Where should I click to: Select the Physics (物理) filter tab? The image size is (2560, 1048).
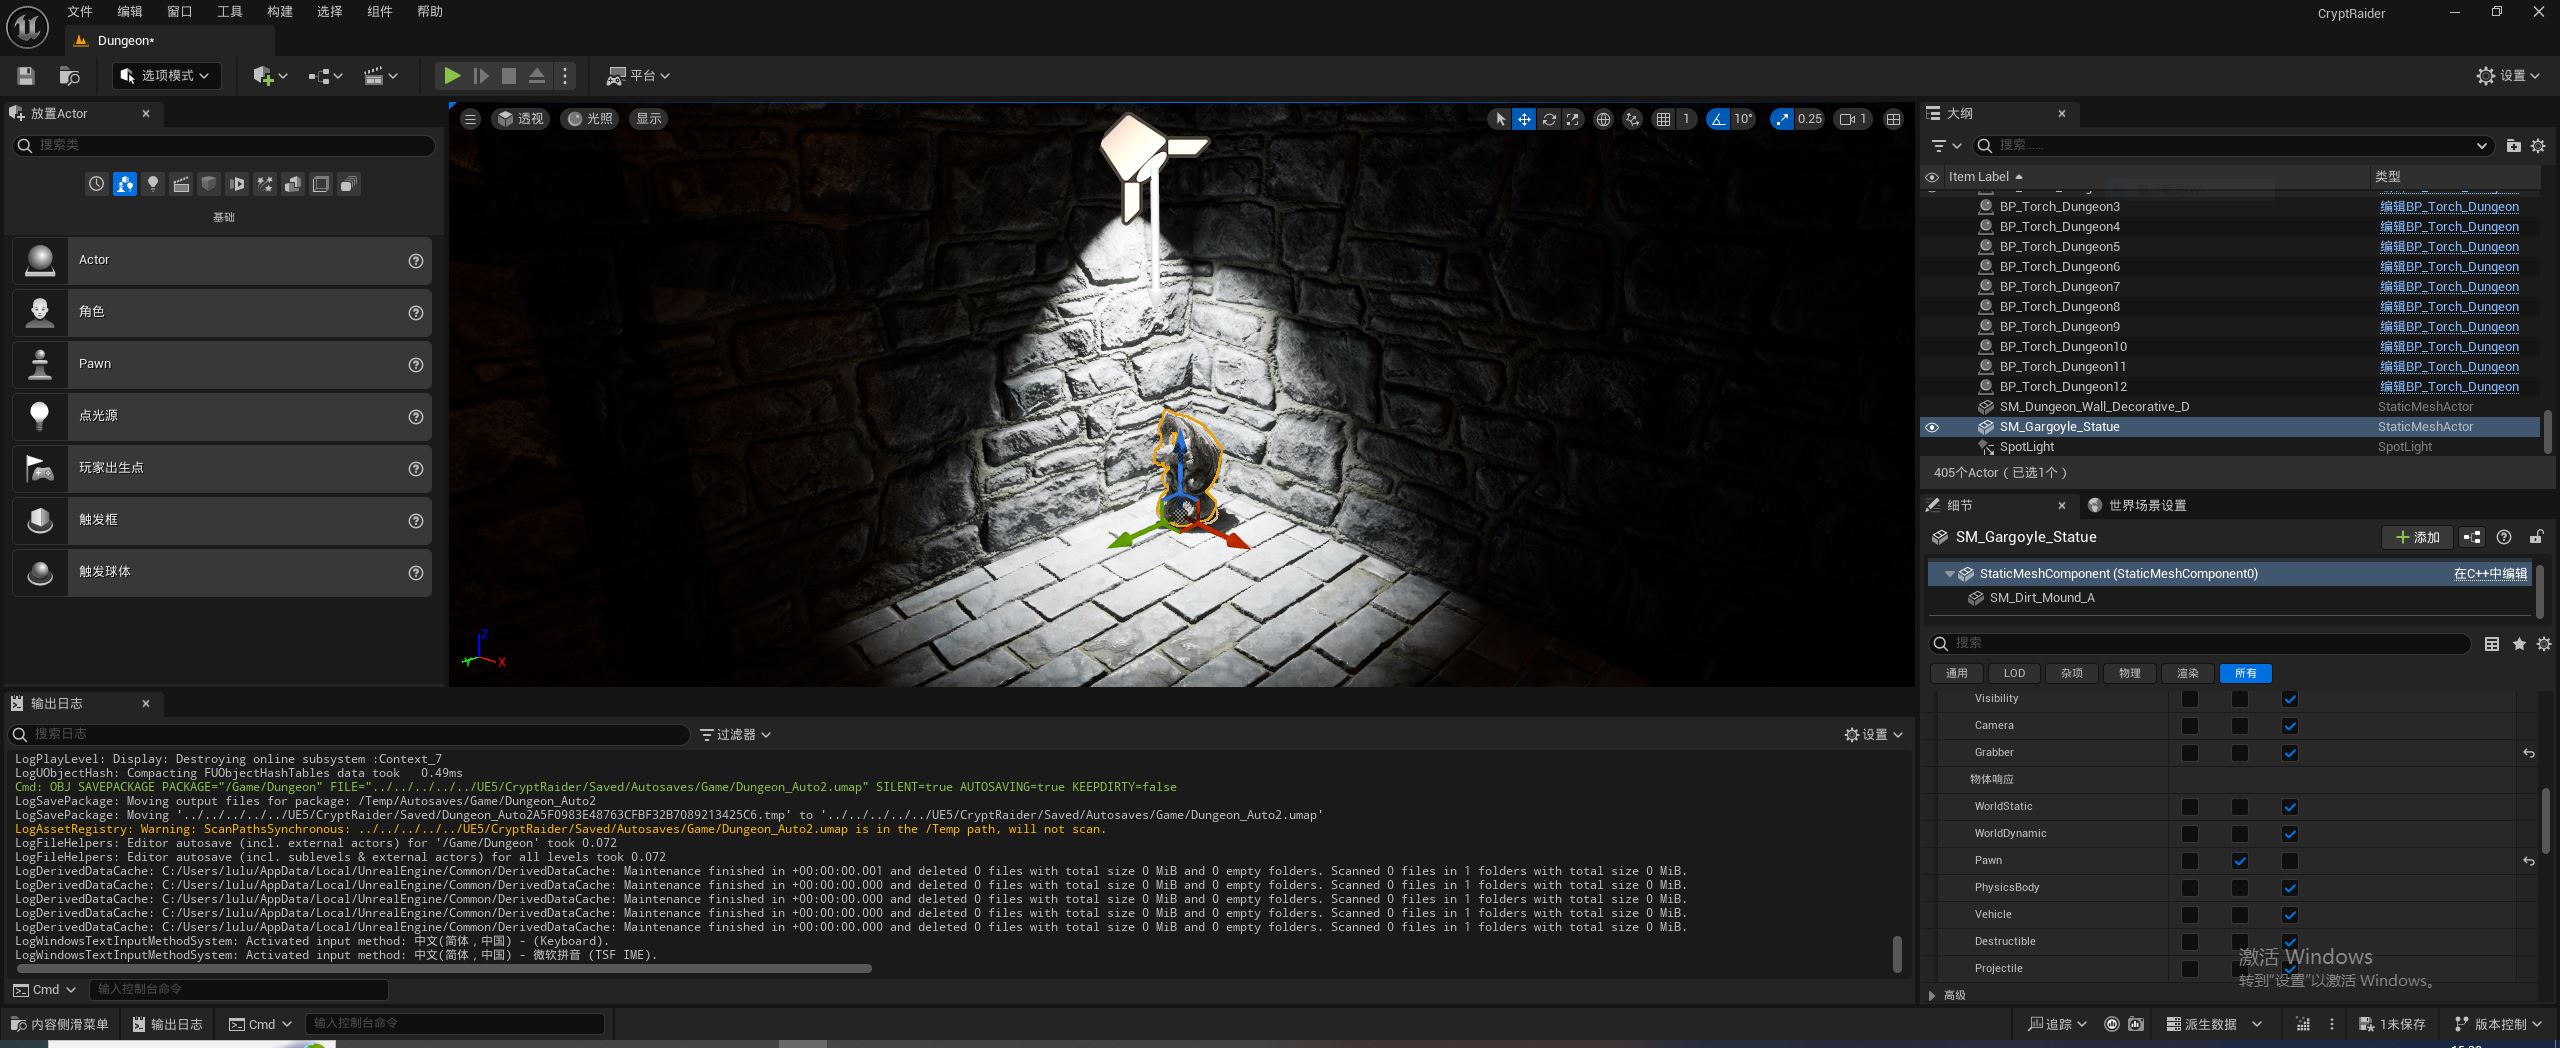(2130, 674)
